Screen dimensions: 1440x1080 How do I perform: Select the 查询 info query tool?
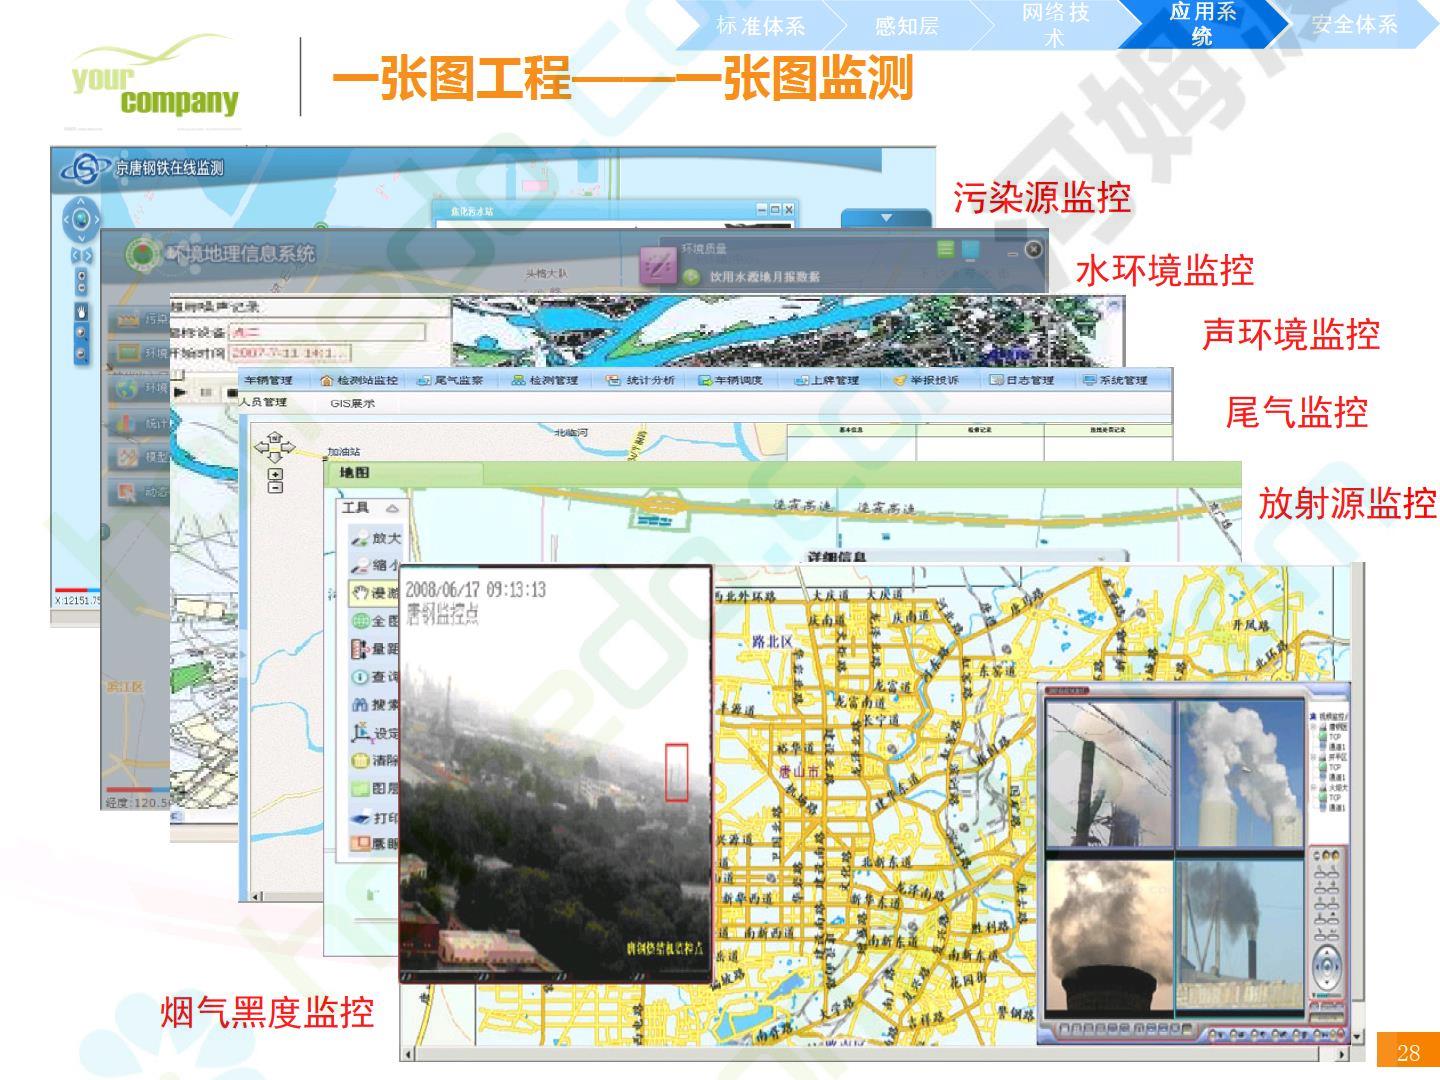pyautogui.click(x=376, y=677)
